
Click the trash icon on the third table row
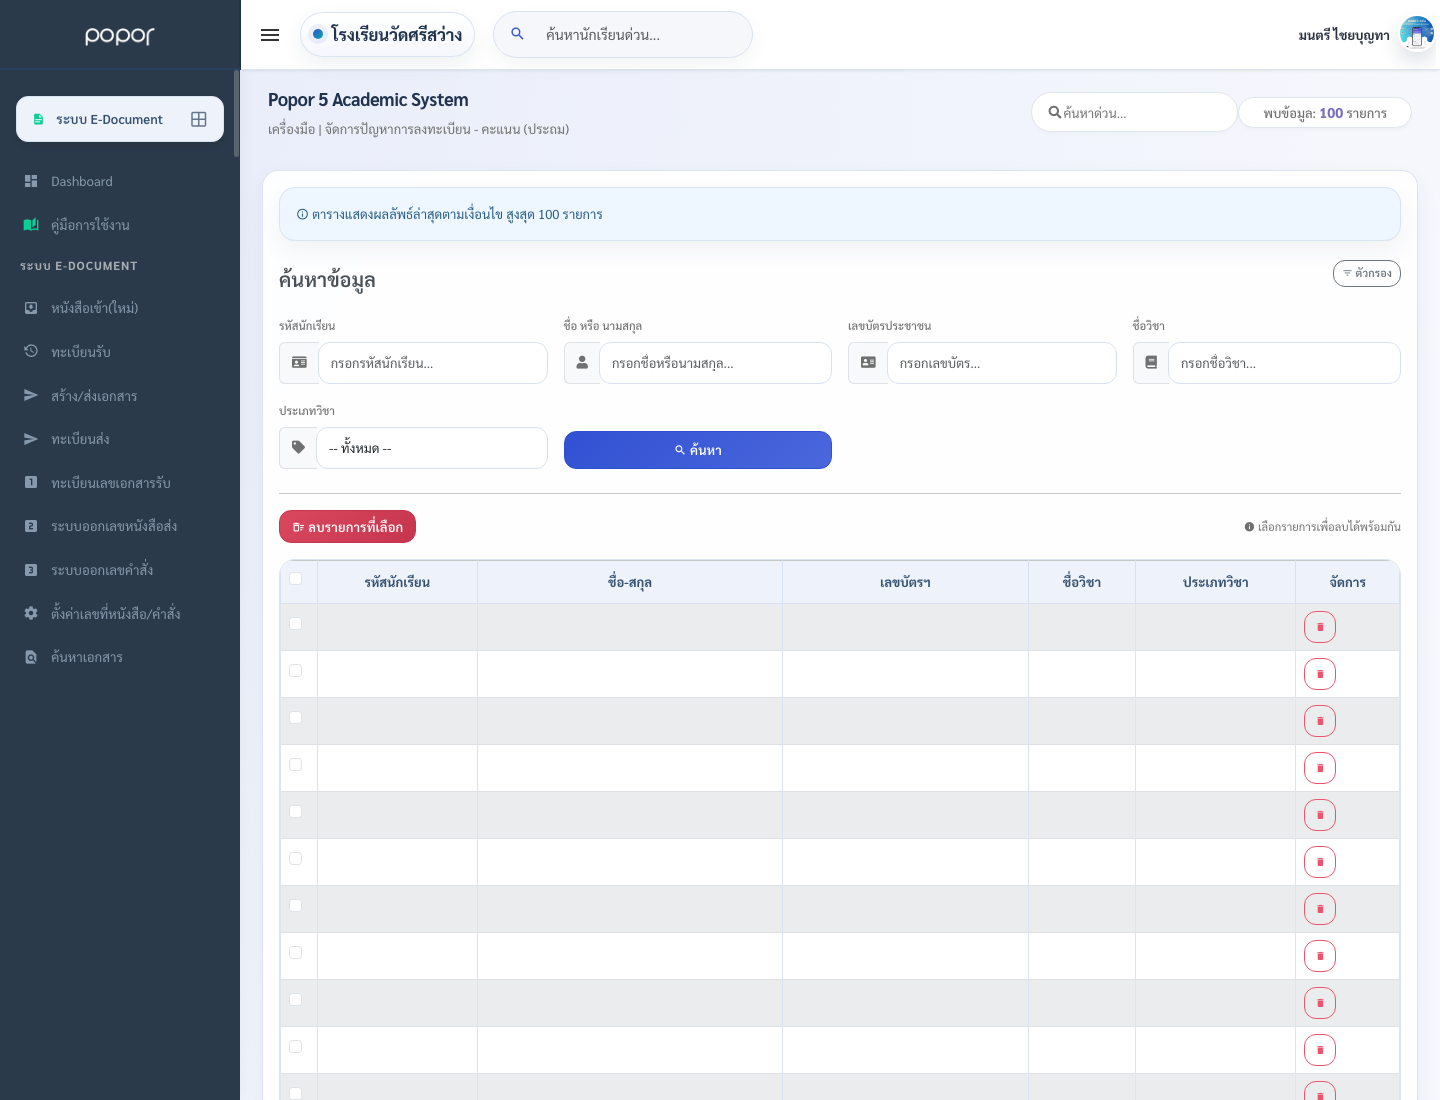1320,721
